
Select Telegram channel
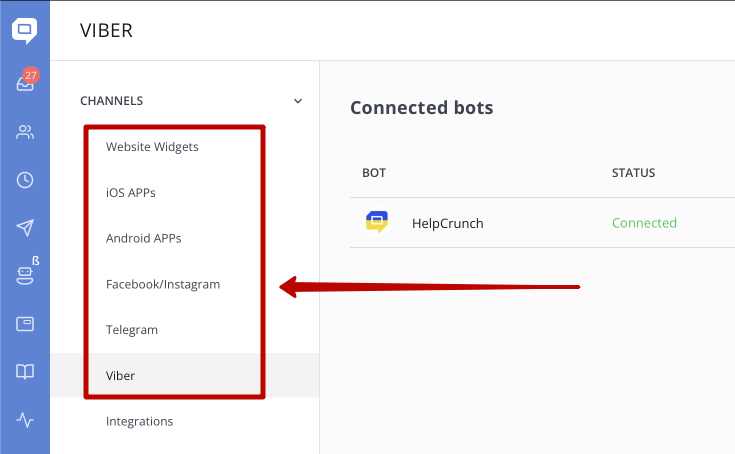click(x=132, y=330)
